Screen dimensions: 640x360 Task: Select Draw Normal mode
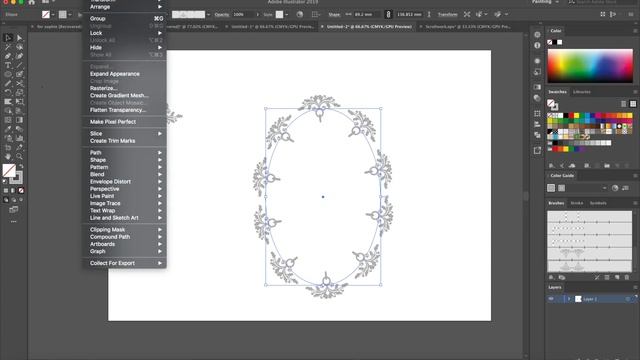(6, 200)
